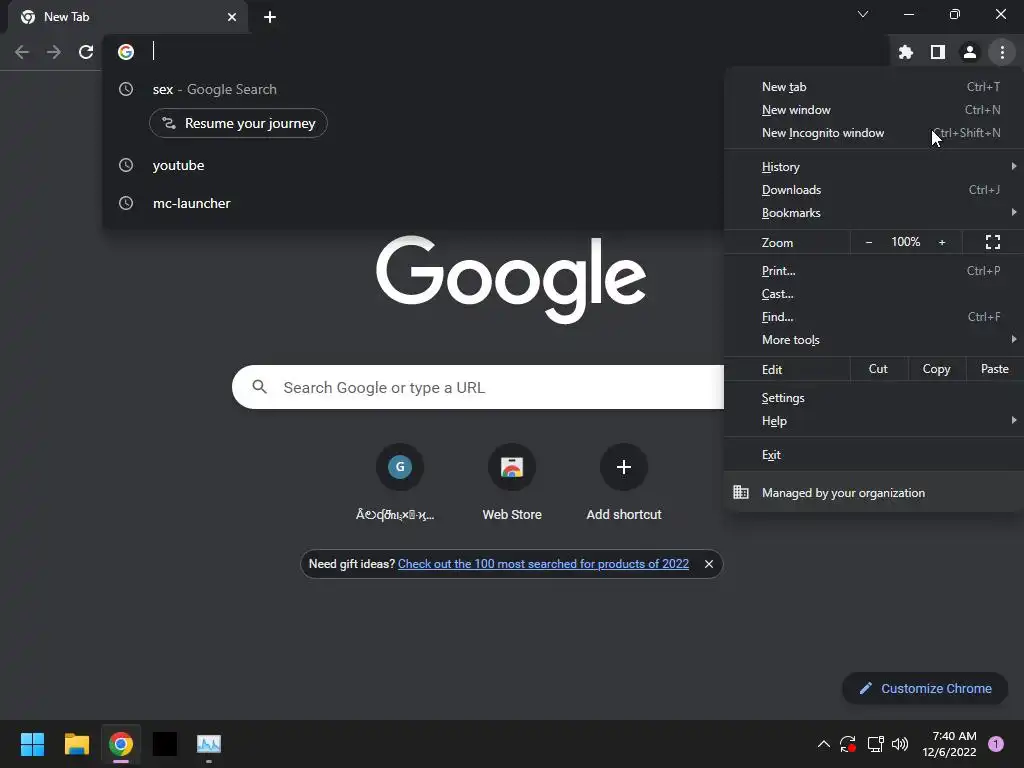Viewport: 1024px width, 768px height.
Task: Dismiss the gift ideas banner
Action: point(709,564)
